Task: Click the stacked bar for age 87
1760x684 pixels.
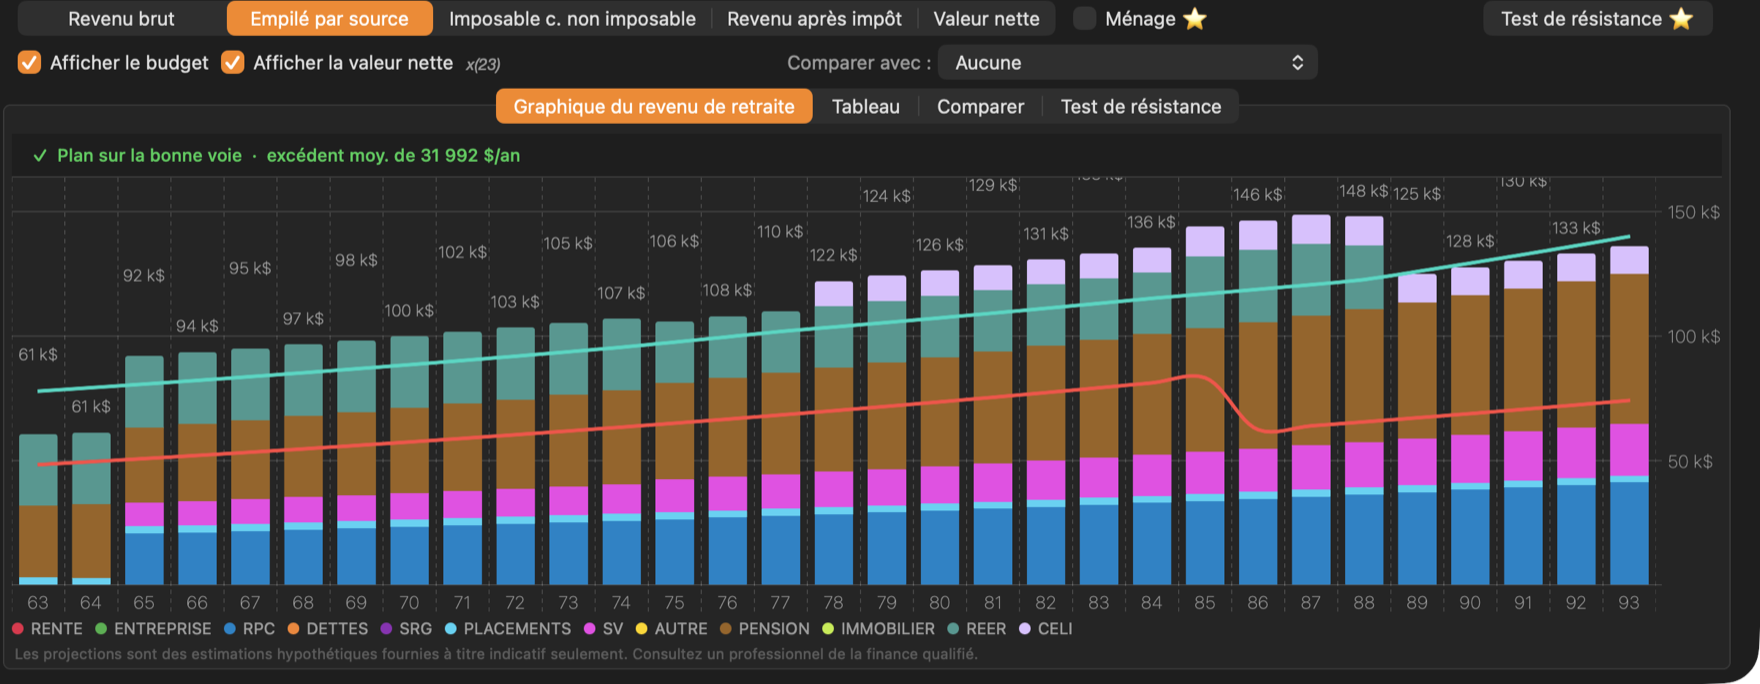Action: tap(1311, 400)
